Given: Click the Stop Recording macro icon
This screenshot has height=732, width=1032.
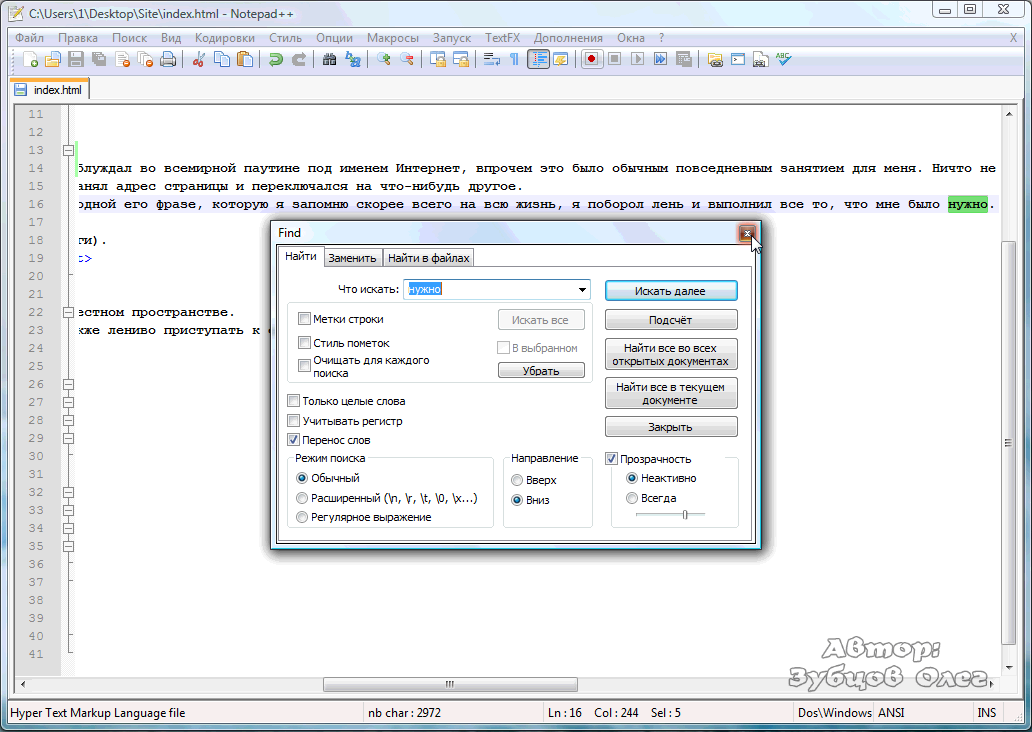Looking at the screenshot, I should pos(615,60).
